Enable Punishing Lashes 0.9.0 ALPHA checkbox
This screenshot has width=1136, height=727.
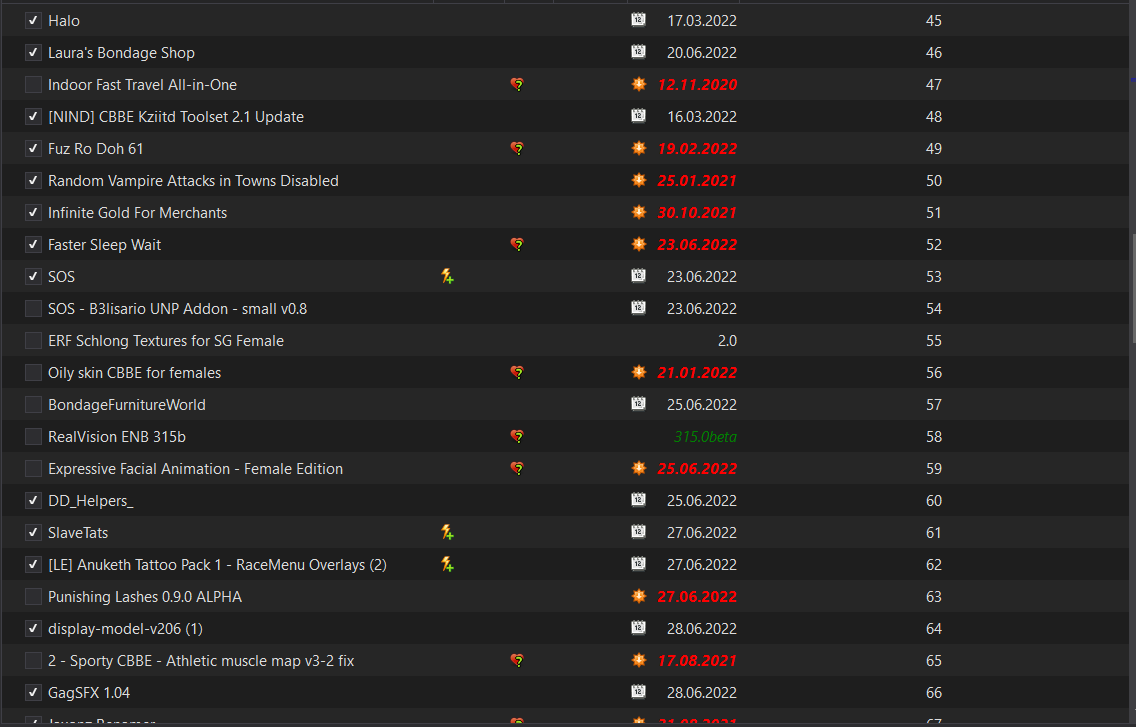pyautogui.click(x=33, y=597)
